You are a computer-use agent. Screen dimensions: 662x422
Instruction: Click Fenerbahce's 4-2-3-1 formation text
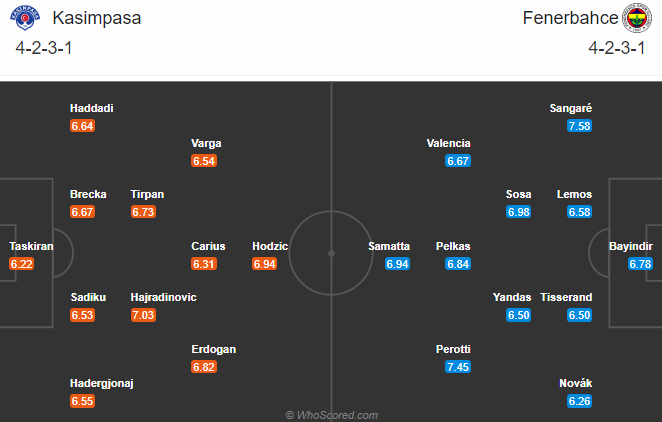click(x=618, y=46)
